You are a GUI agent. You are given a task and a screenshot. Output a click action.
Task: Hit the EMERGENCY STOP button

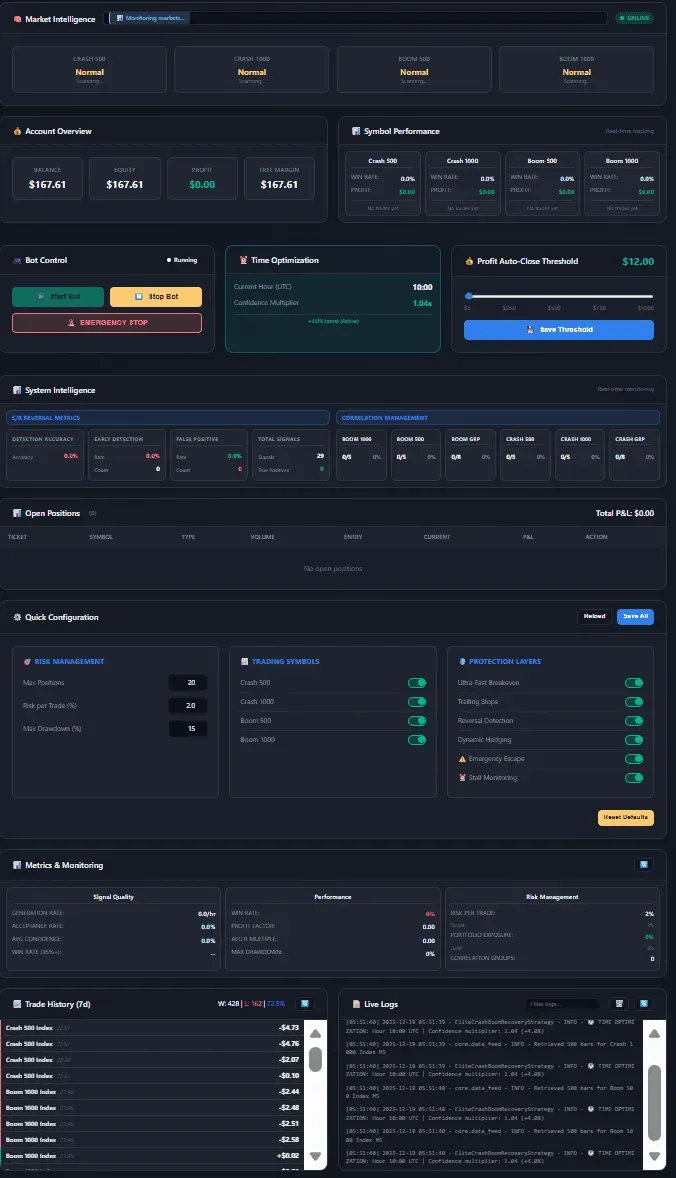click(107, 323)
